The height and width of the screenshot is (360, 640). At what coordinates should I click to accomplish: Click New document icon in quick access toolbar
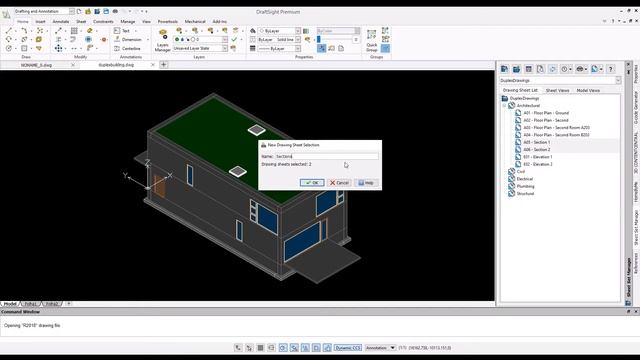point(79,11)
